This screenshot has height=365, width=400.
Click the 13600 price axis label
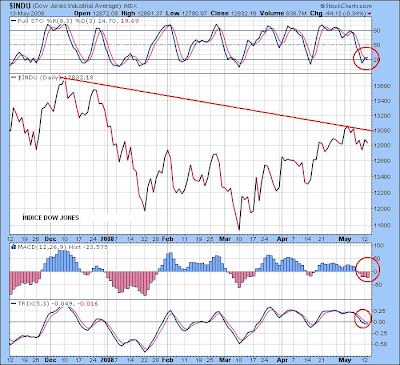382,86
